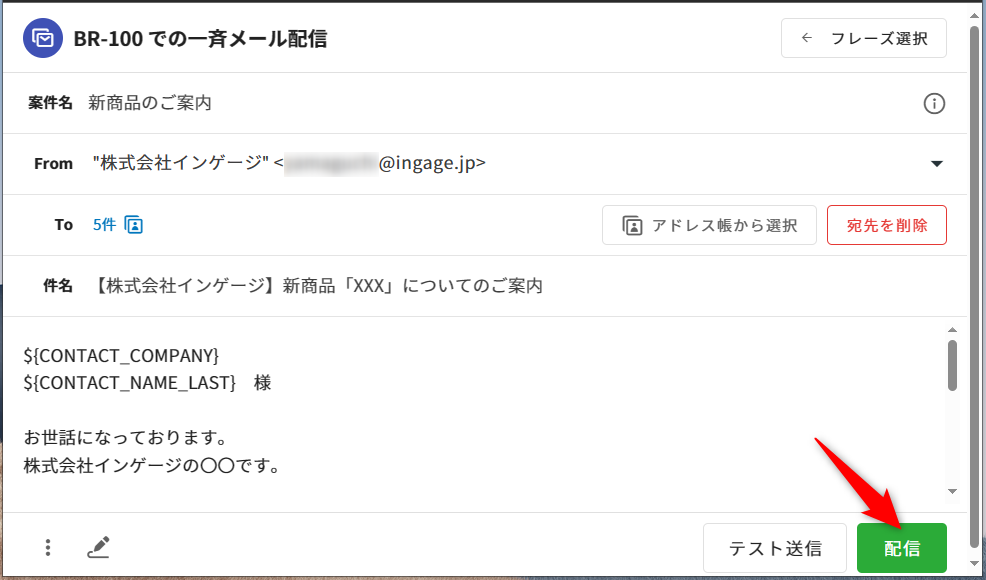
Task: Expand the From sender dropdown arrow
Action: (936, 164)
